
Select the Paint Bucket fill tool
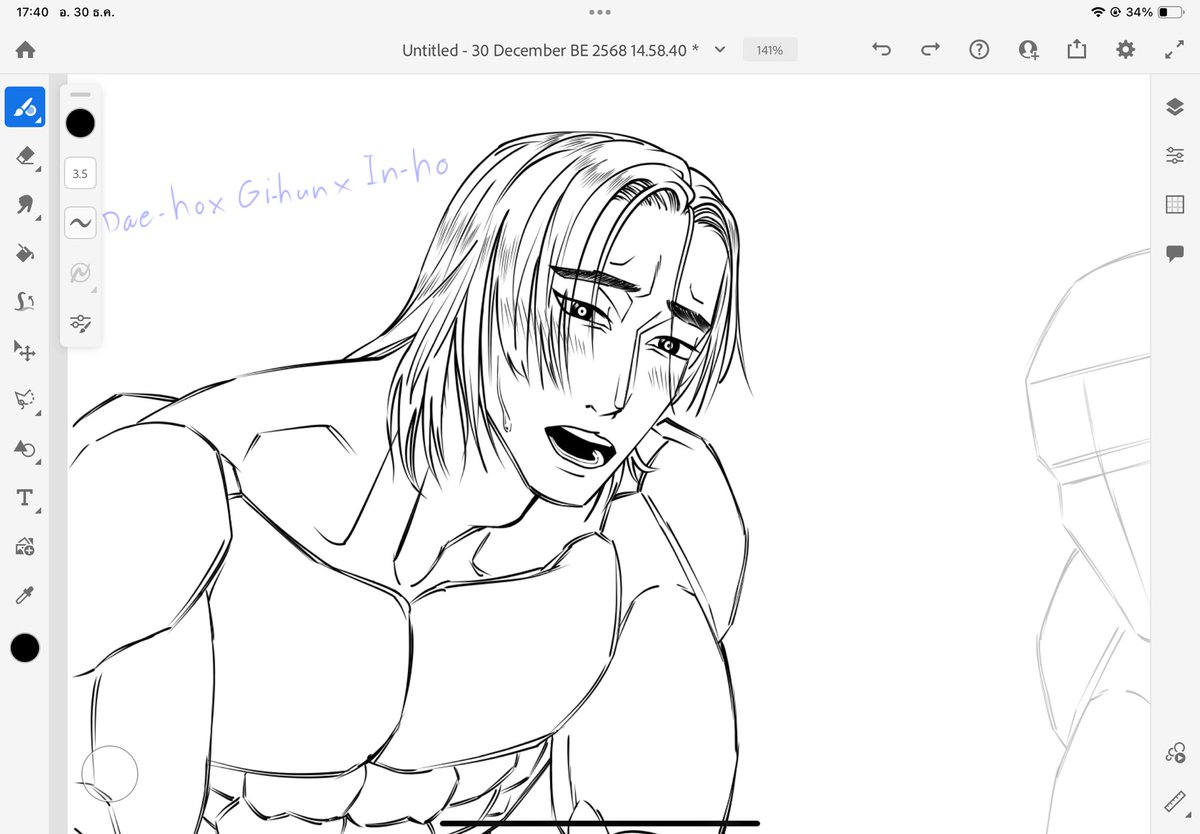[25, 253]
